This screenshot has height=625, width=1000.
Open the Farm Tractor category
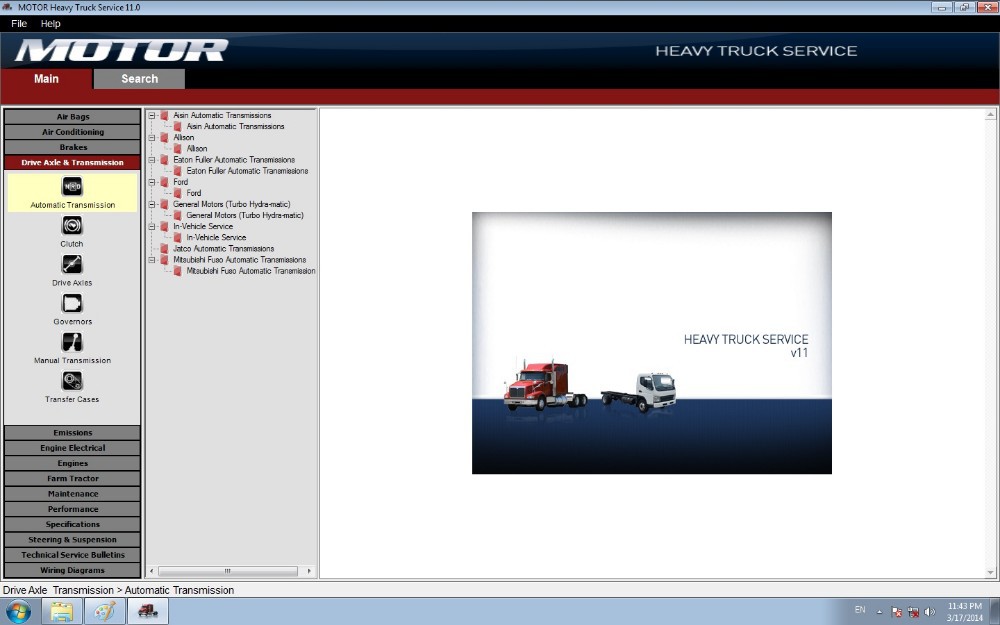pos(73,478)
